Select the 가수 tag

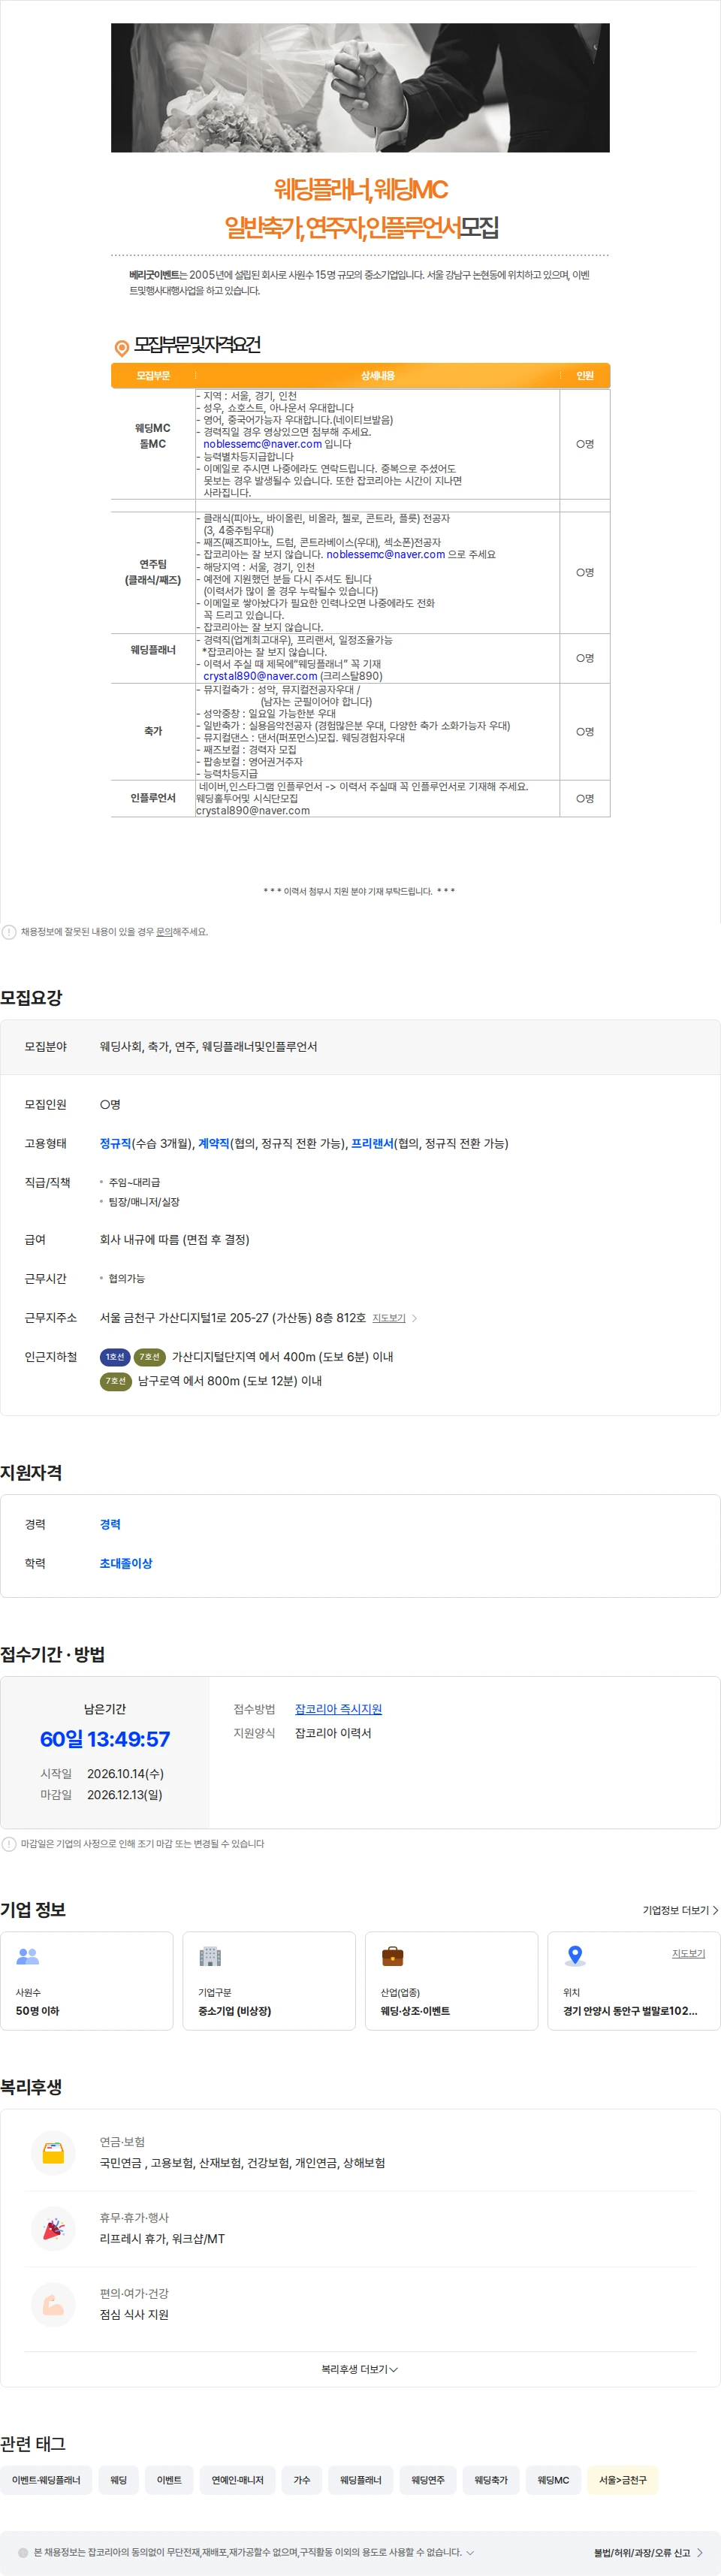(301, 2480)
